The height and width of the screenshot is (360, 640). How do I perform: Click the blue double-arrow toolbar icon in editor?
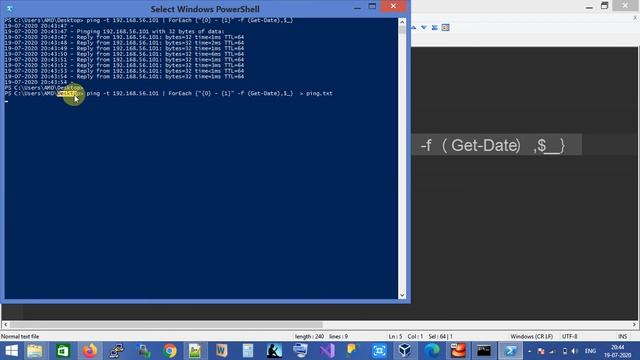[x=435, y=28]
